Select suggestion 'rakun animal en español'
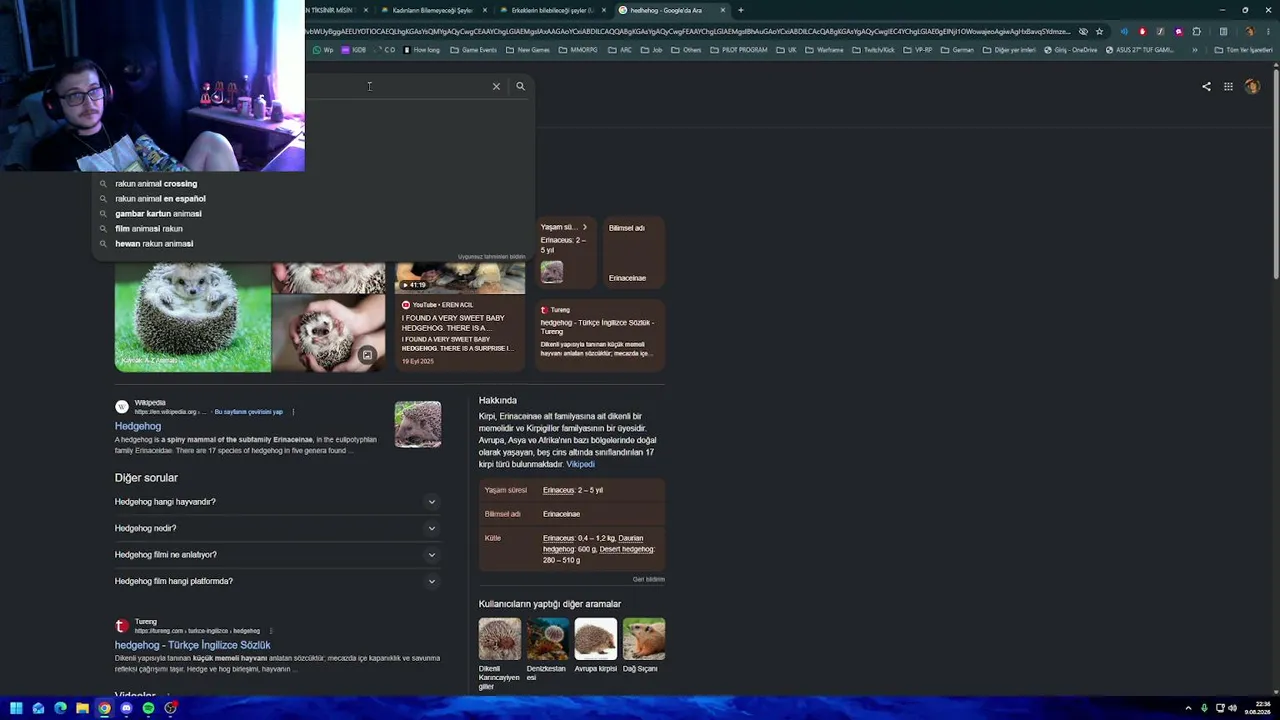 [x=160, y=198]
